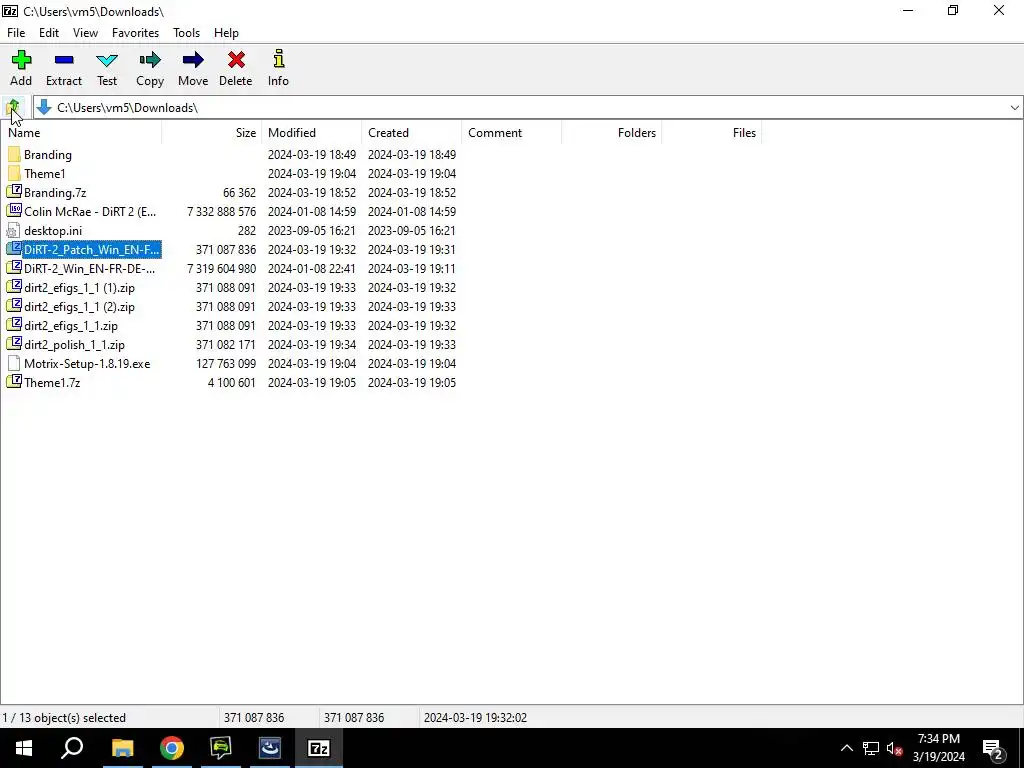Click the desktop.ini file icon
The height and width of the screenshot is (768, 1024).
pos(14,231)
